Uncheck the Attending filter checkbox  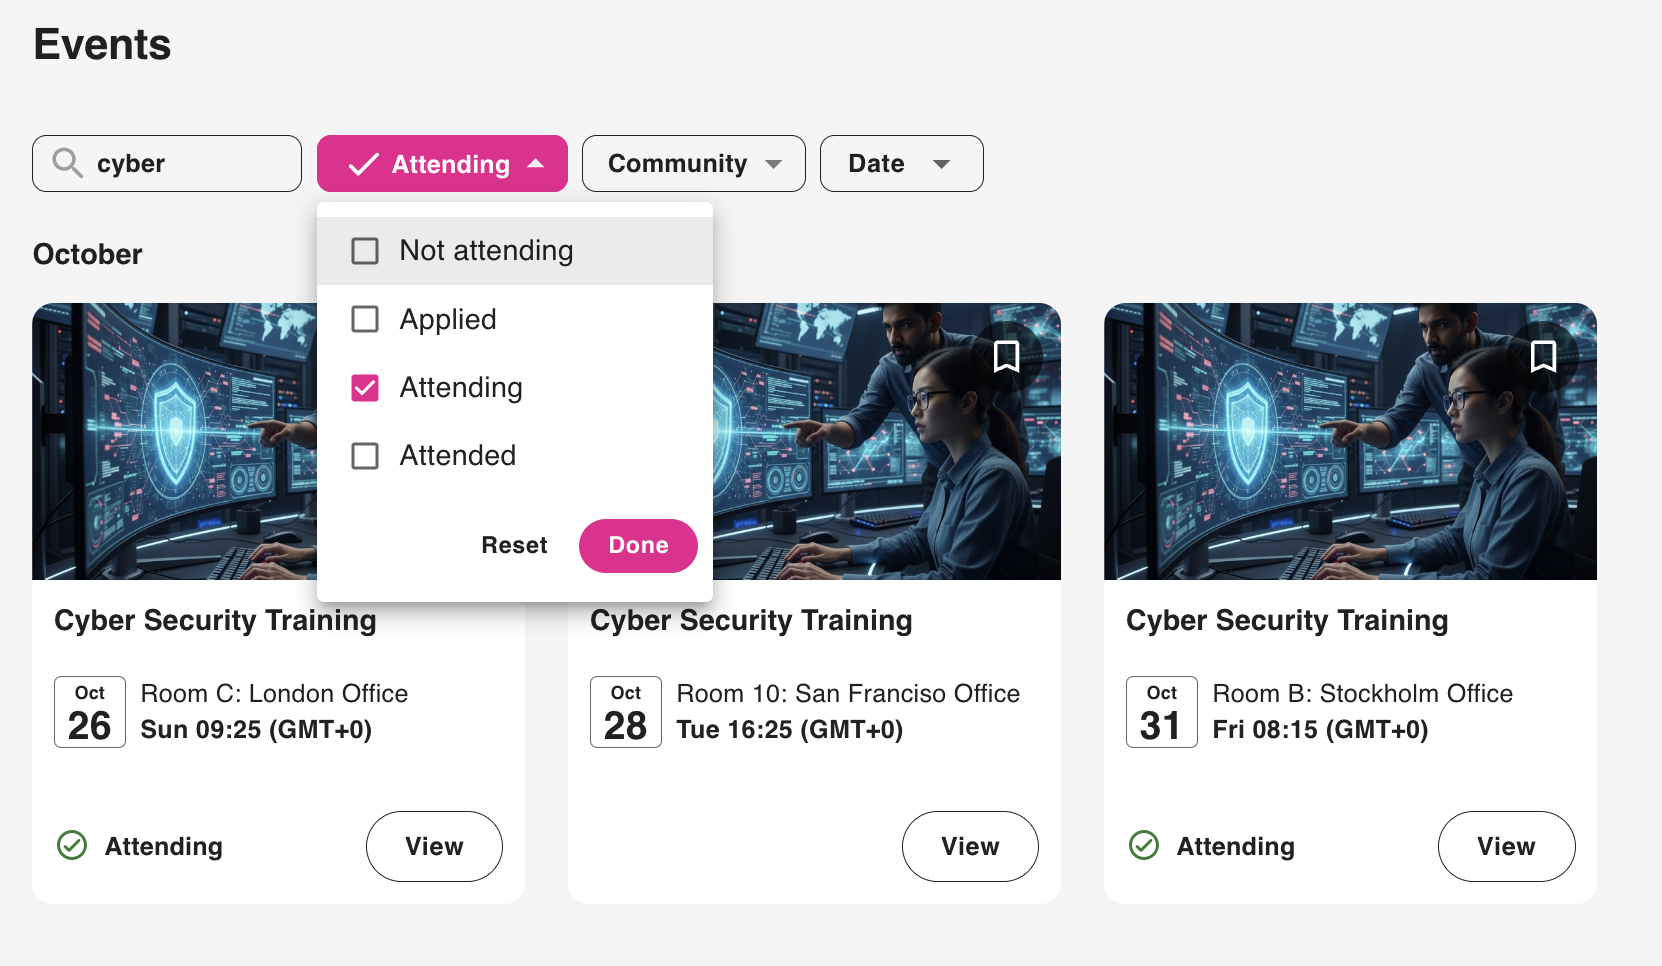point(365,388)
